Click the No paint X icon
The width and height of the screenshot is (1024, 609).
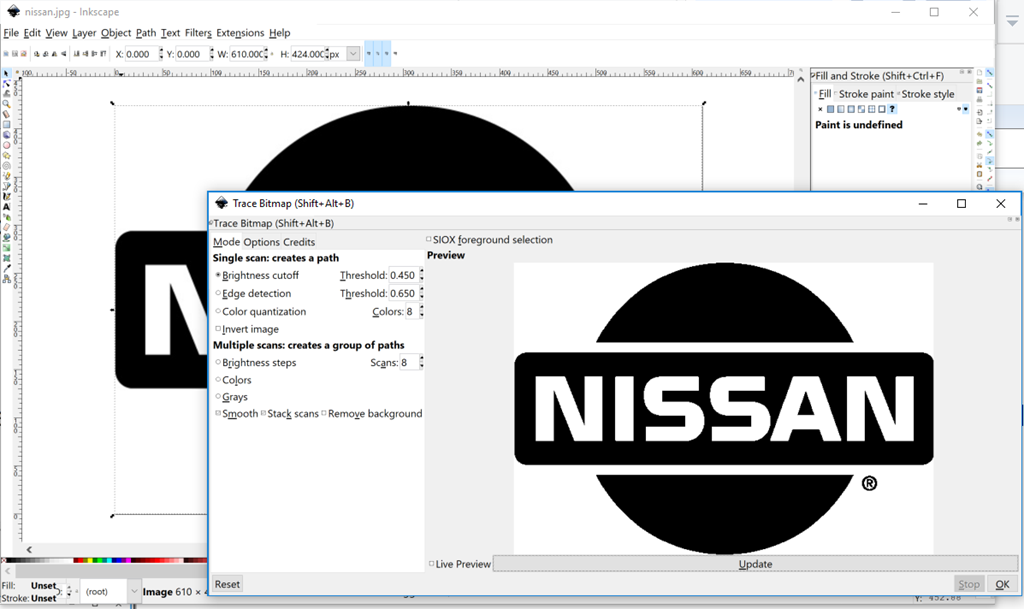coord(820,109)
